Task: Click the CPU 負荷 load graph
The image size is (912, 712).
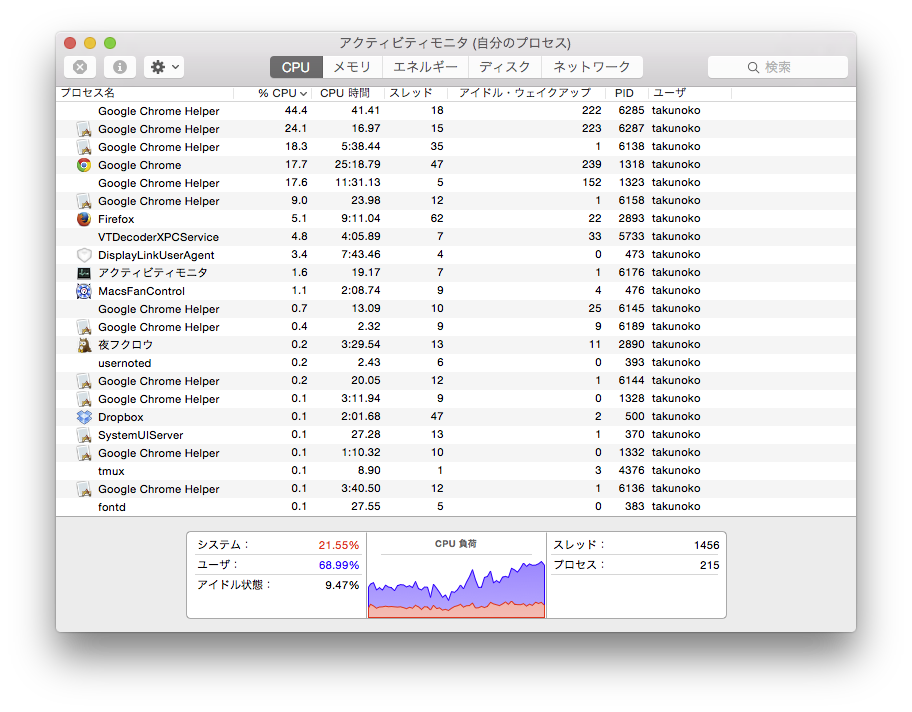Action: pos(457,589)
